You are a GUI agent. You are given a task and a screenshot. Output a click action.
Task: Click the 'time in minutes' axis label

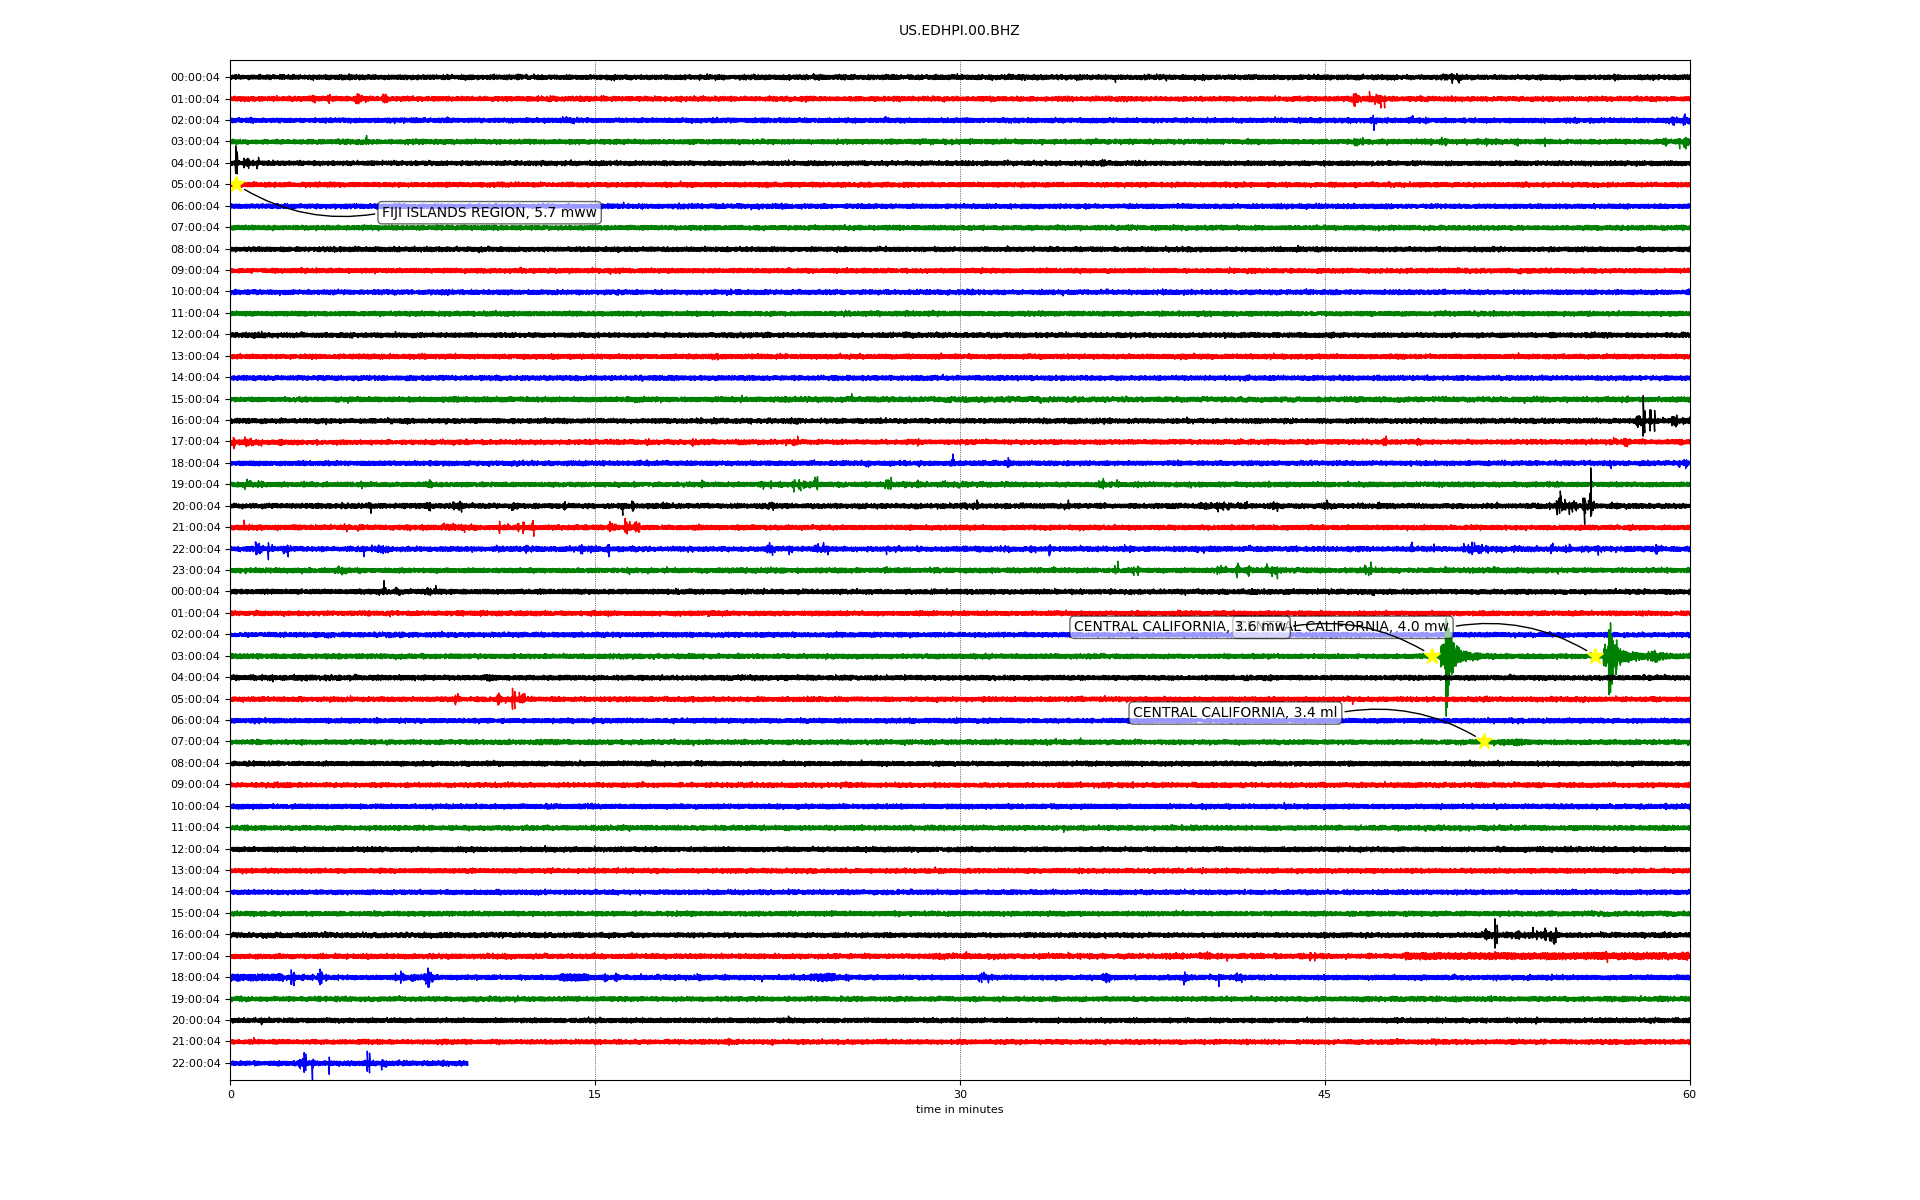point(959,1110)
